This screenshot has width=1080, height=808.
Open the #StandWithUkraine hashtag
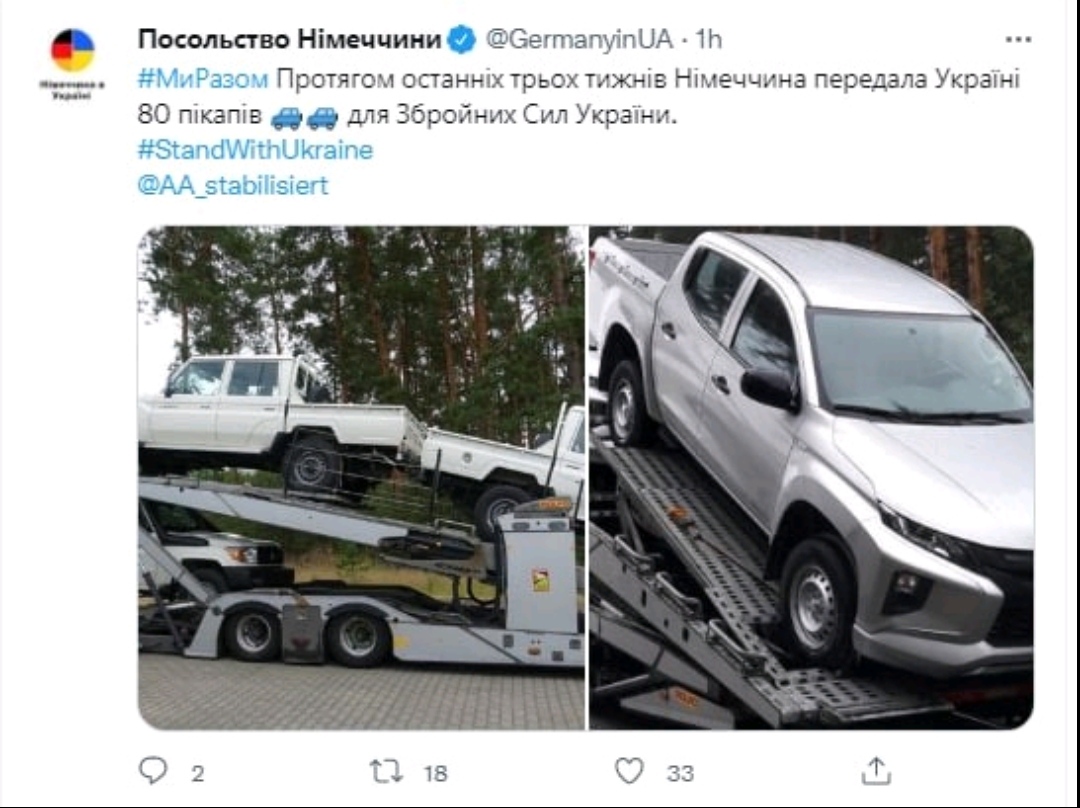(x=256, y=150)
